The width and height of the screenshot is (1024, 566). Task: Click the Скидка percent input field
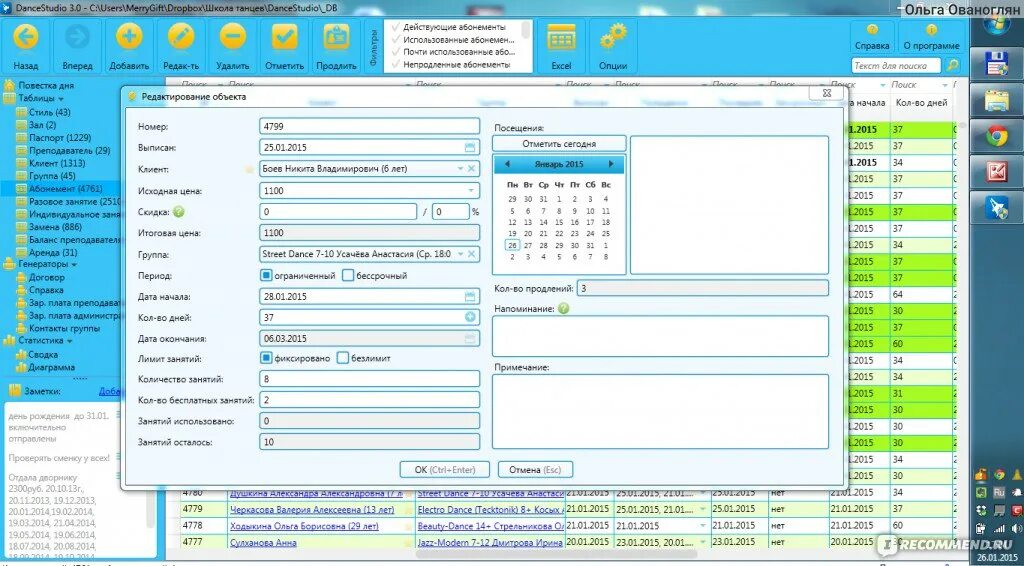coord(451,212)
